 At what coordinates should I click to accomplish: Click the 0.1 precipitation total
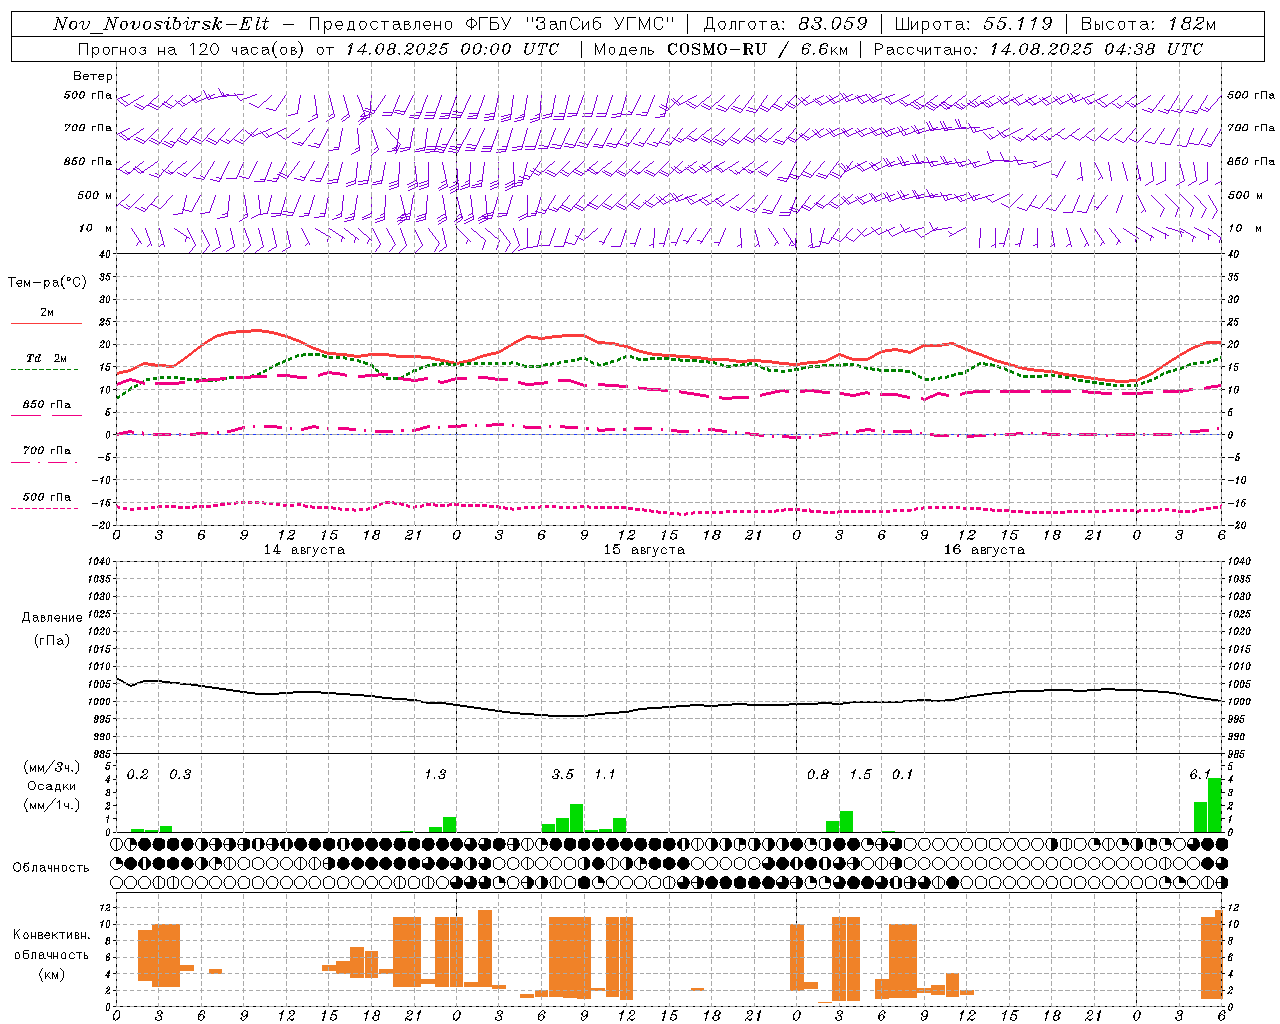point(902,775)
